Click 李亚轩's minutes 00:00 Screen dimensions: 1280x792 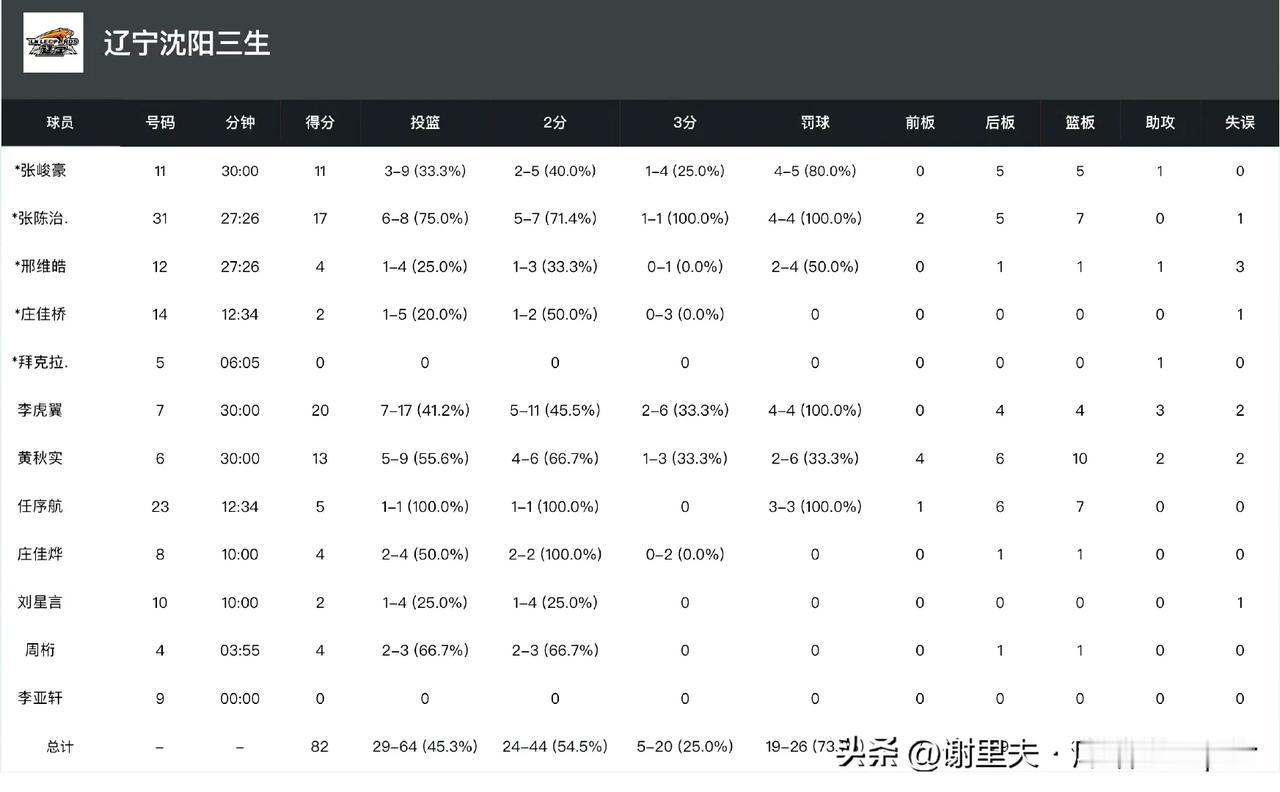tap(240, 698)
